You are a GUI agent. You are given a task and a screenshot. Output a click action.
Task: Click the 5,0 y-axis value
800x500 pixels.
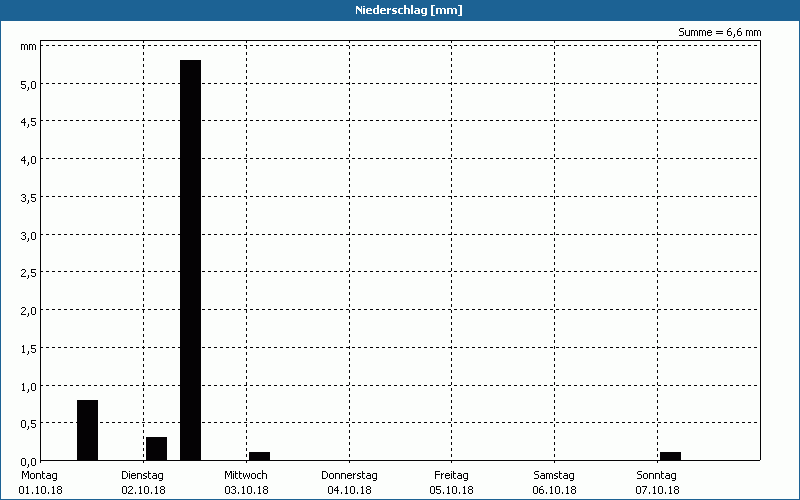pyautogui.click(x=29, y=85)
